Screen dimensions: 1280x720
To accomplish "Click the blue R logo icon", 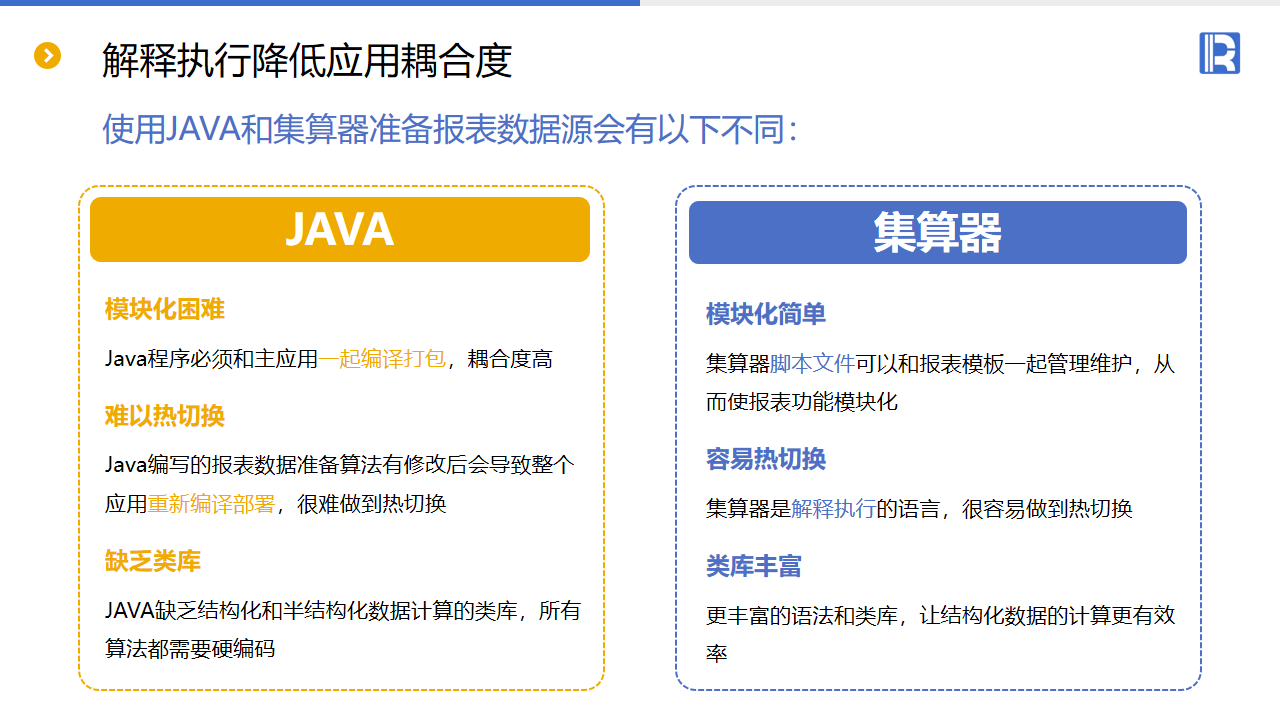I will 1219,53.
